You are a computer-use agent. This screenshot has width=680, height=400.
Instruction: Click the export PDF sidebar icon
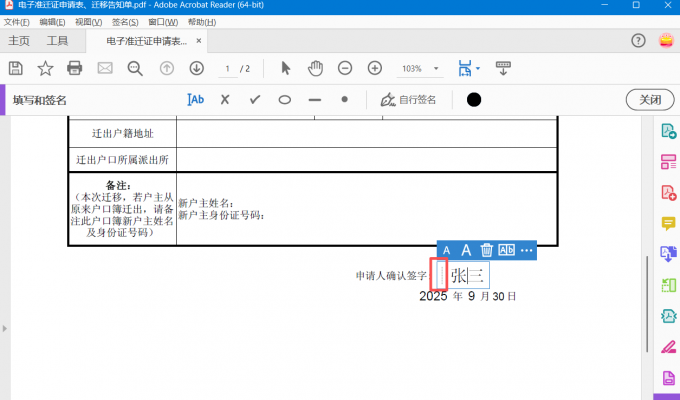point(668,131)
